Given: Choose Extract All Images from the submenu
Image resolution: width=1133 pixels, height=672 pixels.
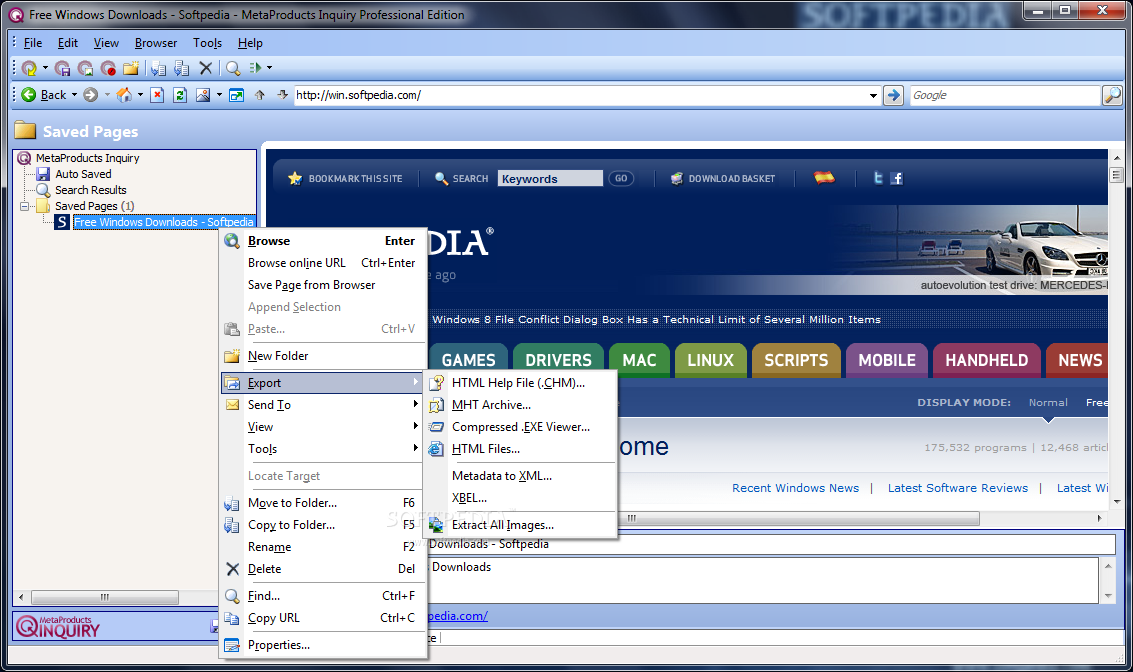Looking at the screenshot, I should 520,525.
